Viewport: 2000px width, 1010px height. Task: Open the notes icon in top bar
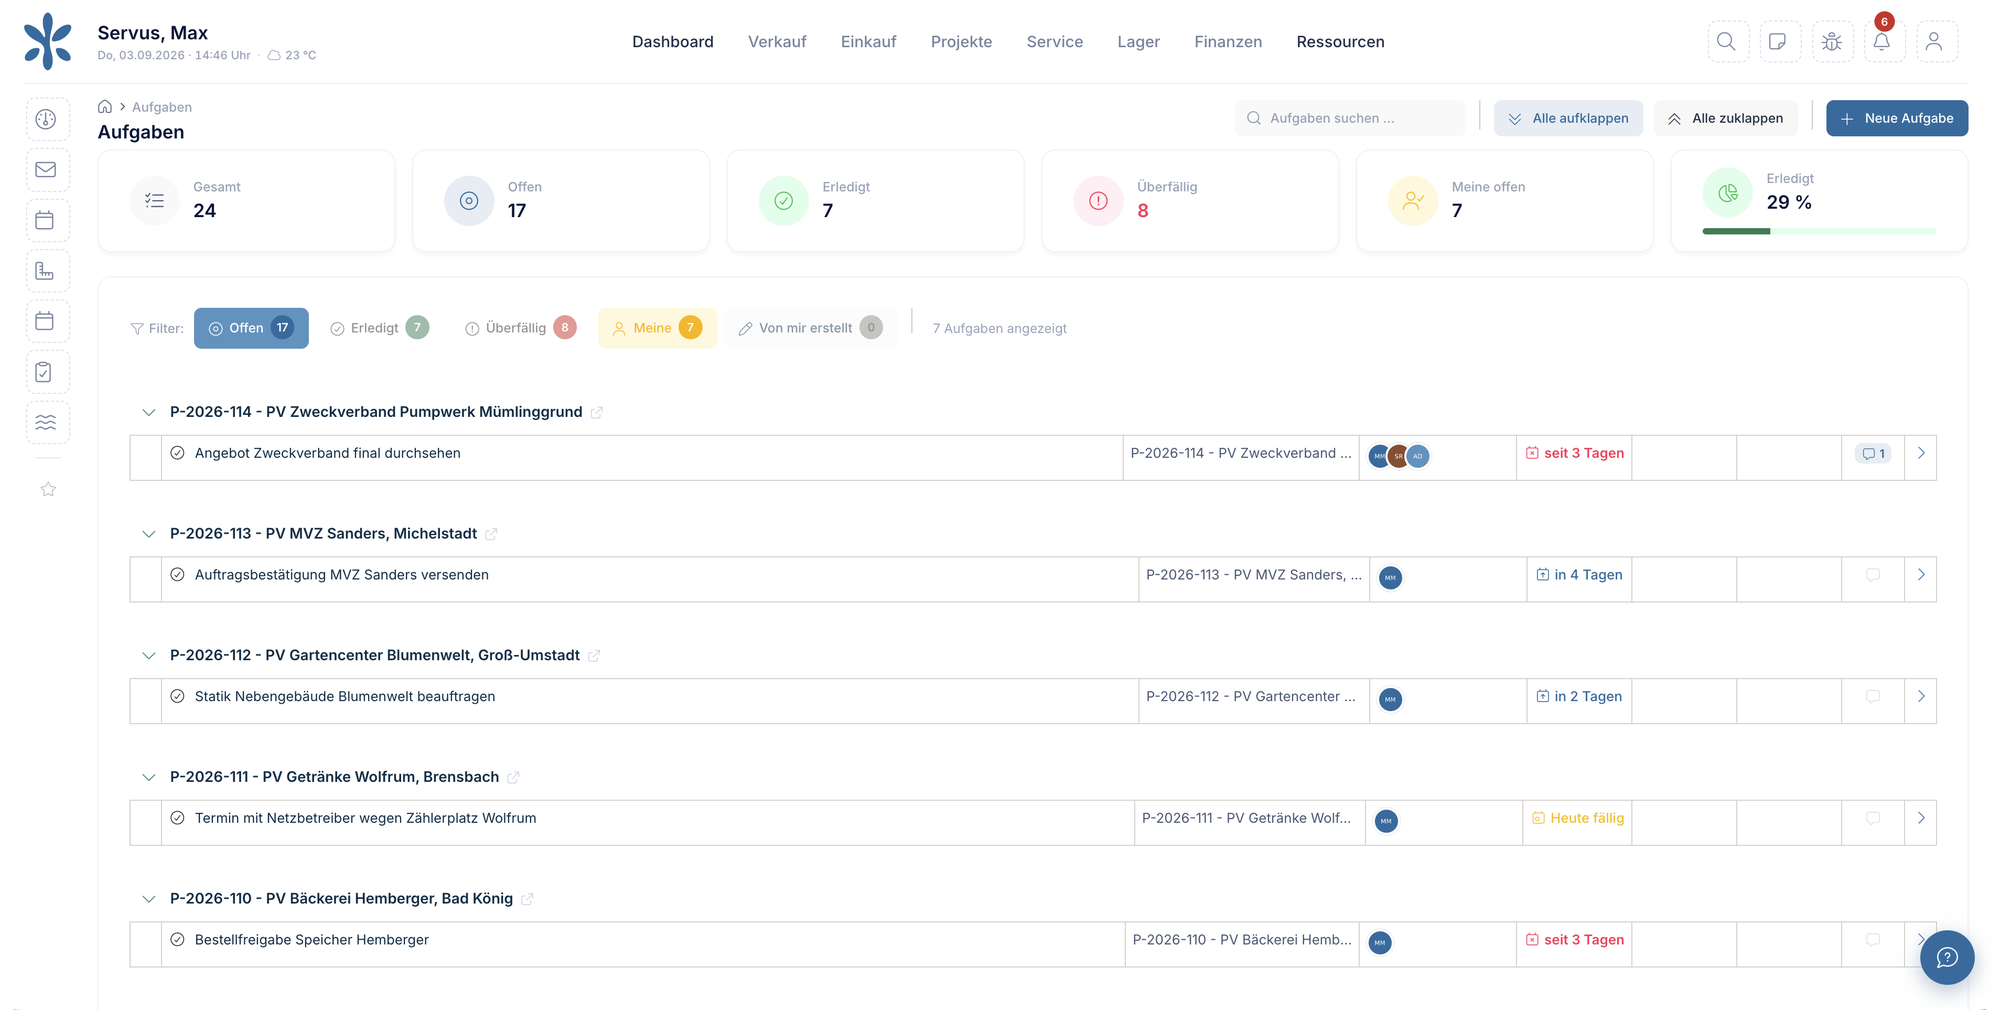pos(1779,42)
